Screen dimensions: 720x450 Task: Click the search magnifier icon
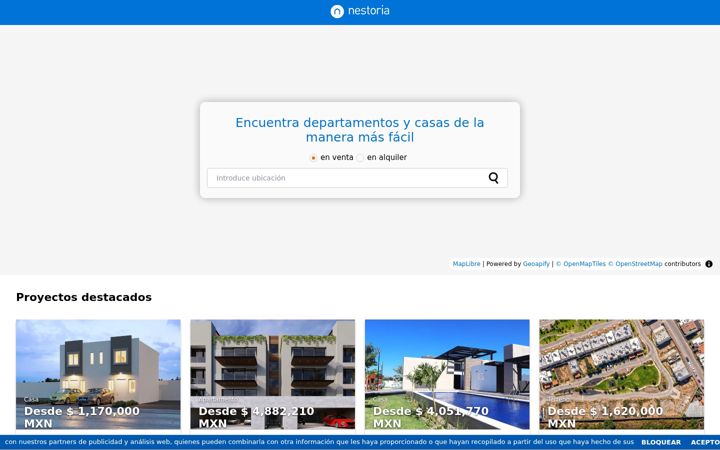click(494, 178)
